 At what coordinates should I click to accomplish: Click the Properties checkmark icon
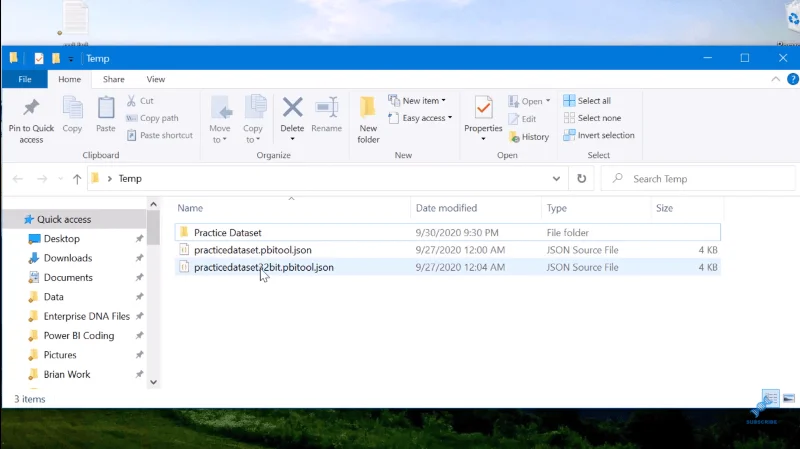(483, 108)
